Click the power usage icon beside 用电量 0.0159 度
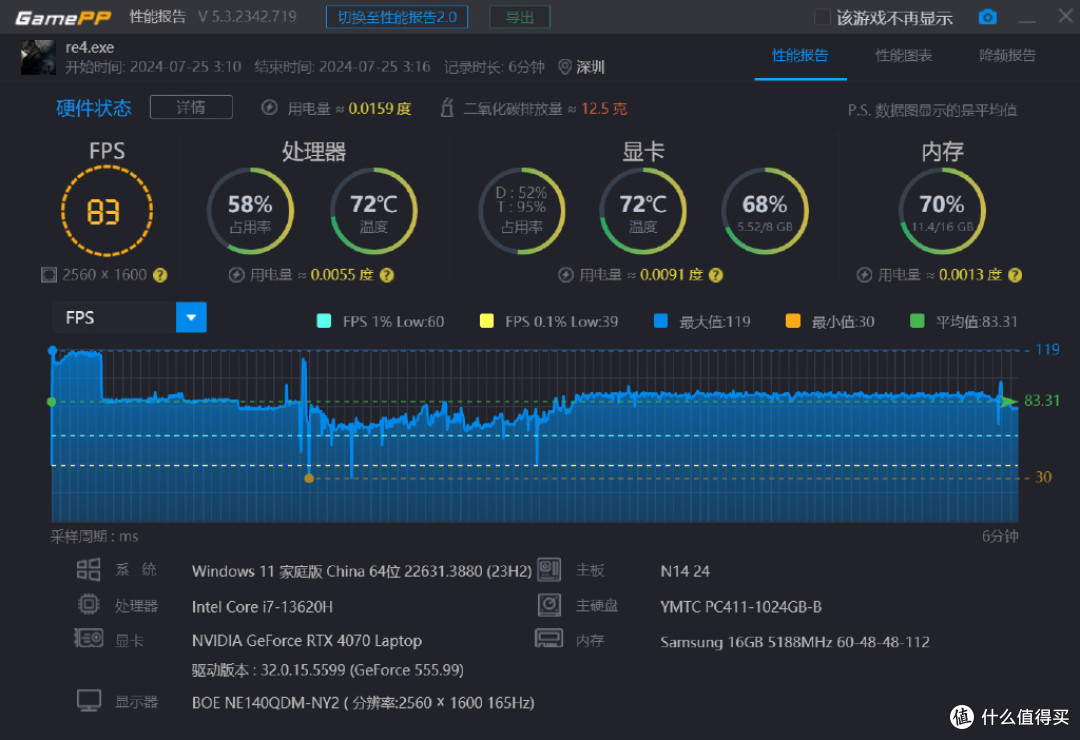Image resolution: width=1080 pixels, height=740 pixels. (269, 108)
